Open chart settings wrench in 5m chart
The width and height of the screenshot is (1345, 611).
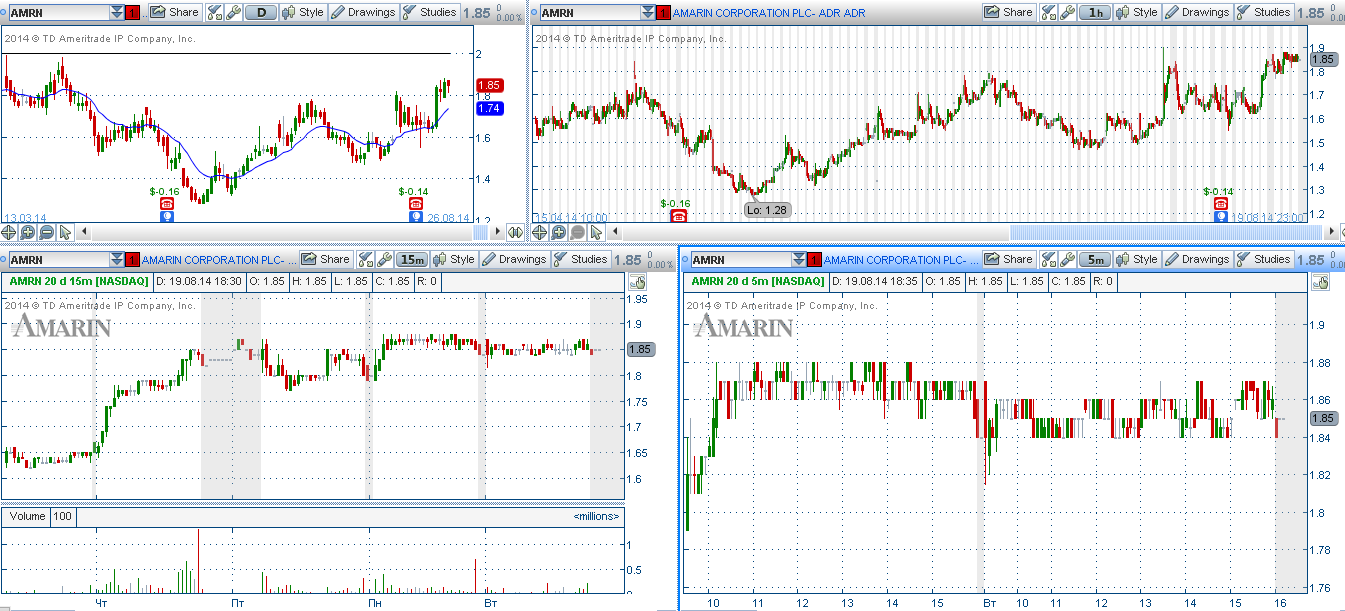click(x=1067, y=260)
